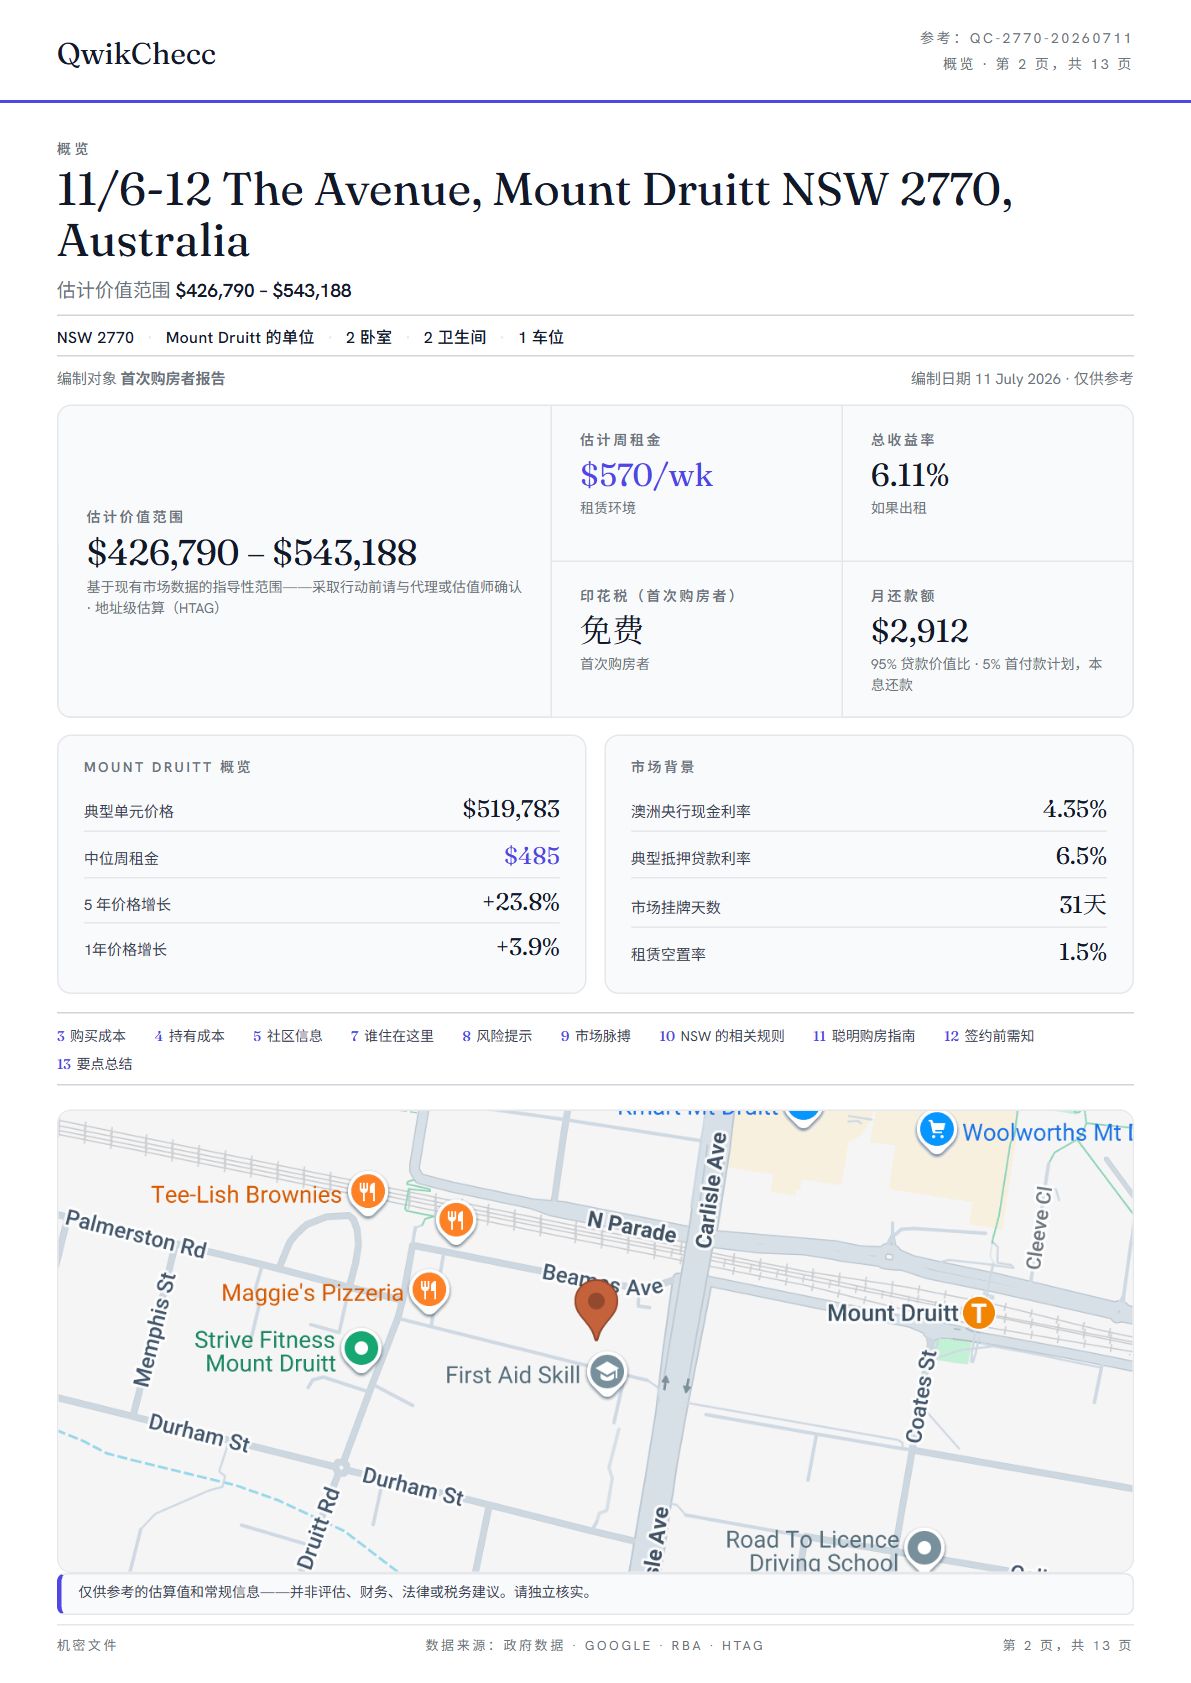Click the Cleeve Cl street label

tap(1039, 1227)
